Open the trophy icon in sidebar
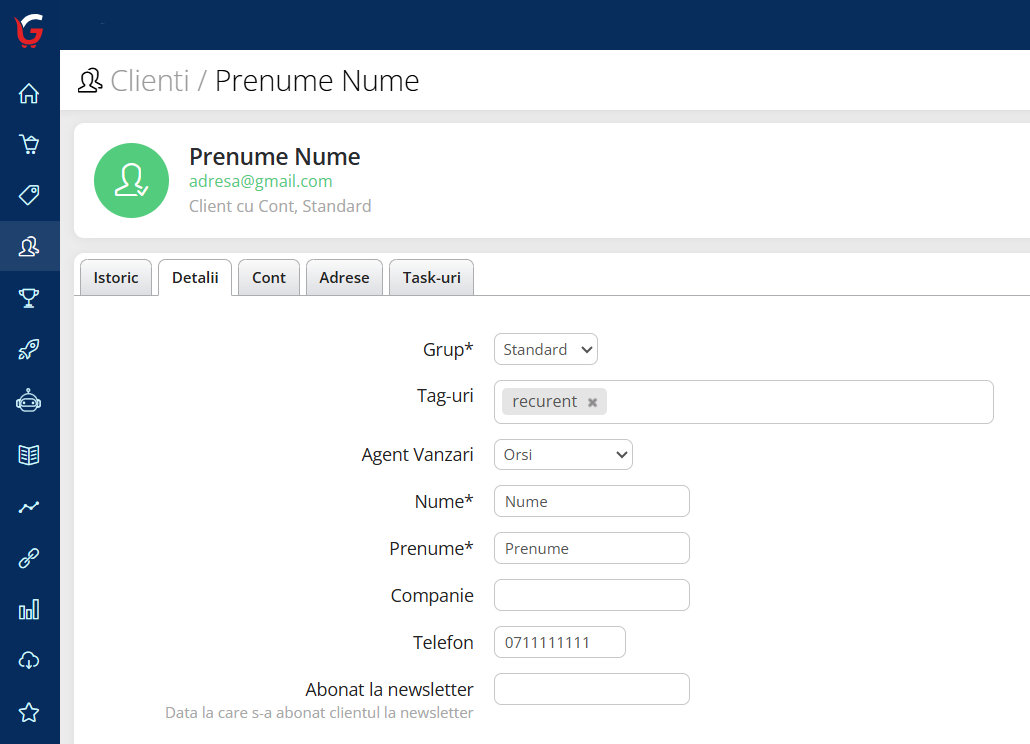This screenshot has height=744, width=1030. pos(29,298)
